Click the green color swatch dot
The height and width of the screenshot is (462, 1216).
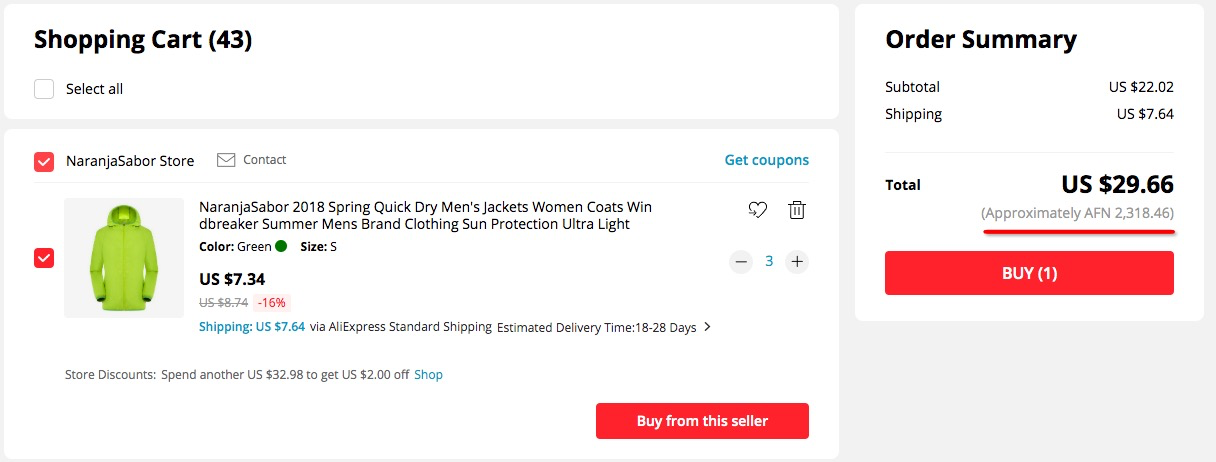281,246
